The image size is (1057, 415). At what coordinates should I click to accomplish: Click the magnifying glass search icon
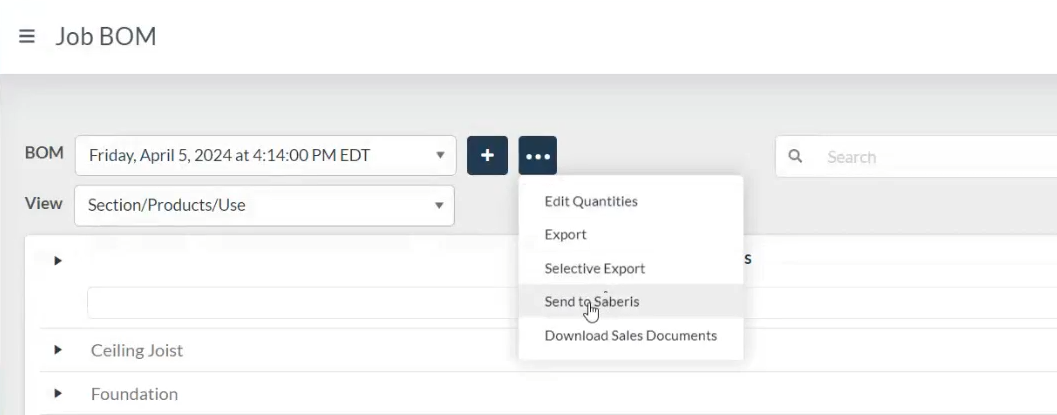pyautogui.click(x=796, y=157)
